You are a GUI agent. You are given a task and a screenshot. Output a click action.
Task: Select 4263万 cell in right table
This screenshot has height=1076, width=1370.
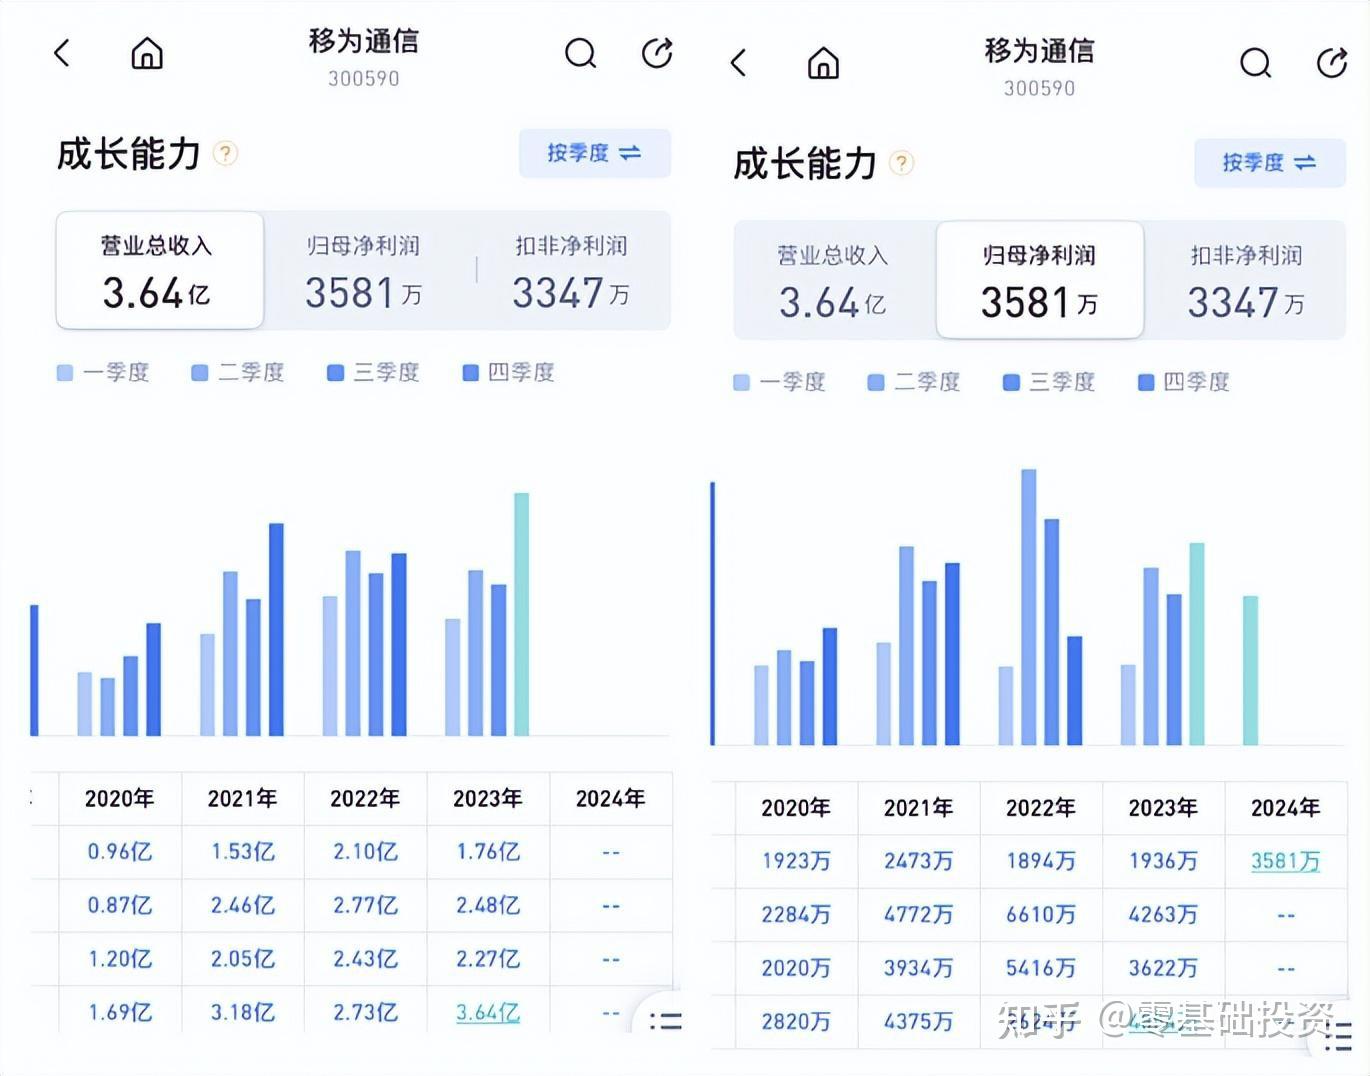pos(1163,915)
